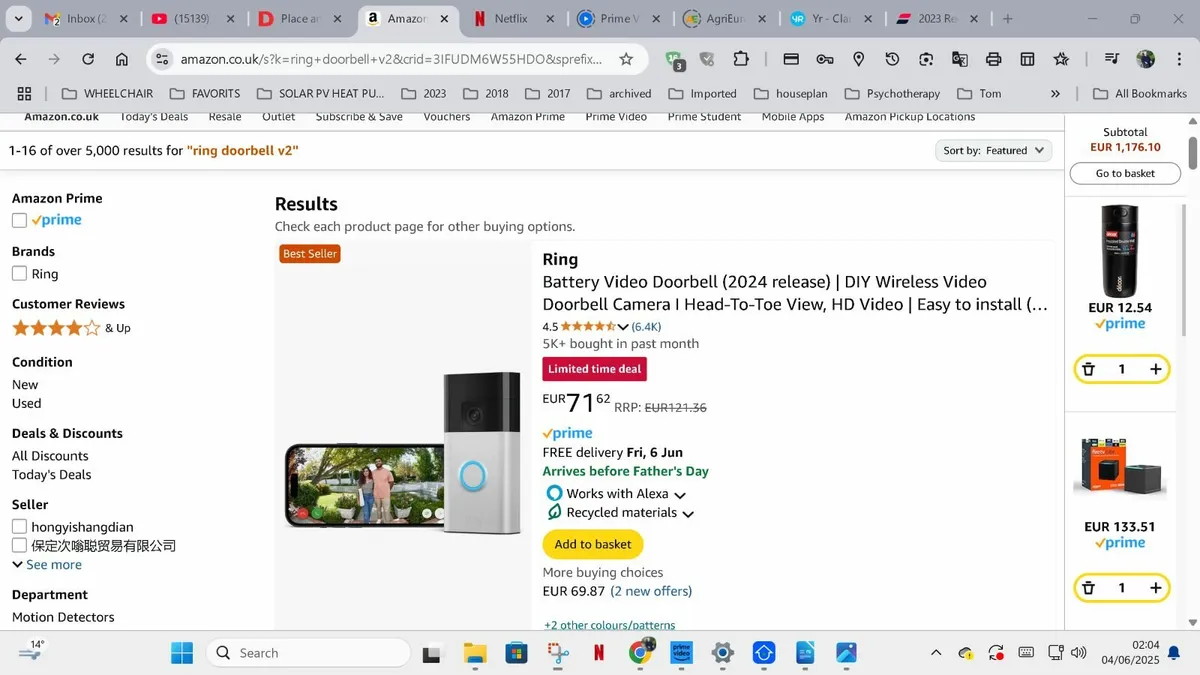The image size is (1200, 675).
Task: Open the extensions puzzle icon
Action: pyautogui.click(x=741, y=59)
